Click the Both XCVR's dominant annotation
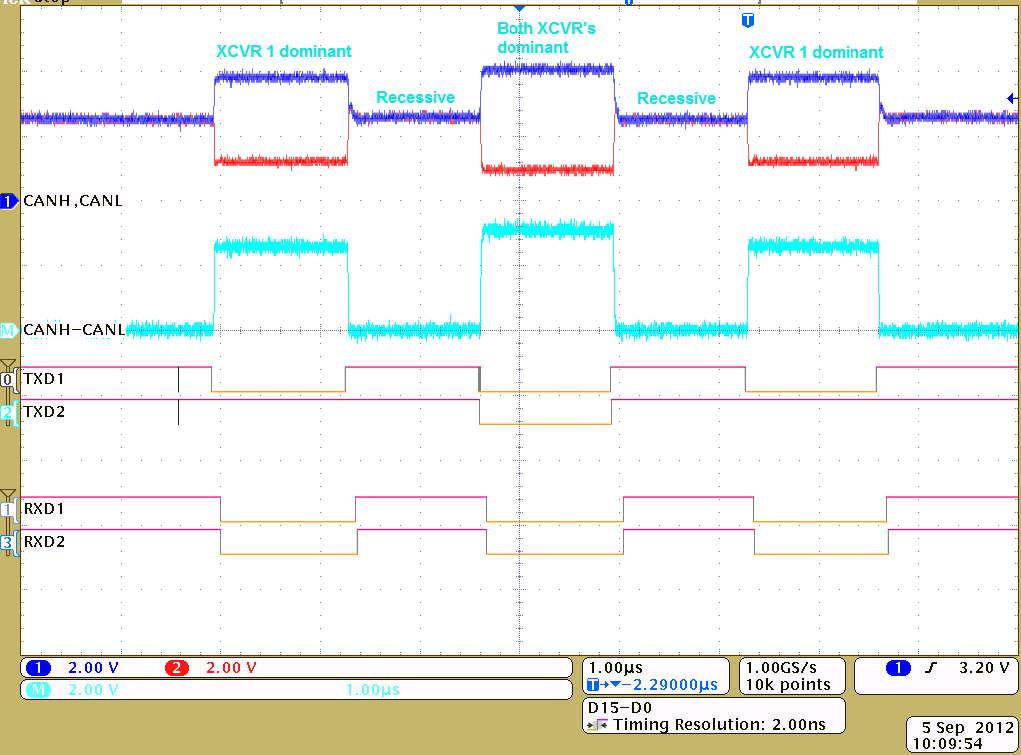Viewport: 1021px width, 755px height. click(546, 37)
